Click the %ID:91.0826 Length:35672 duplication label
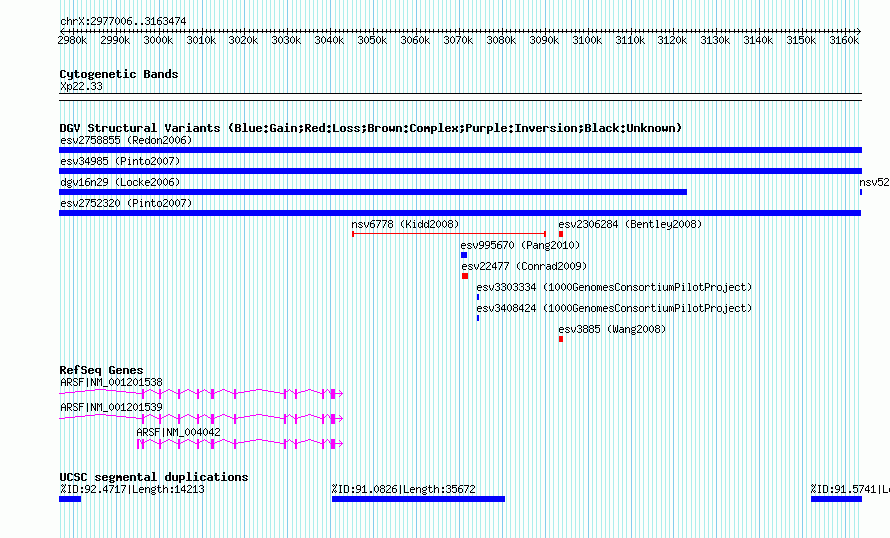Image resolution: width=890 pixels, height=538 pixels. click(404, 489)
